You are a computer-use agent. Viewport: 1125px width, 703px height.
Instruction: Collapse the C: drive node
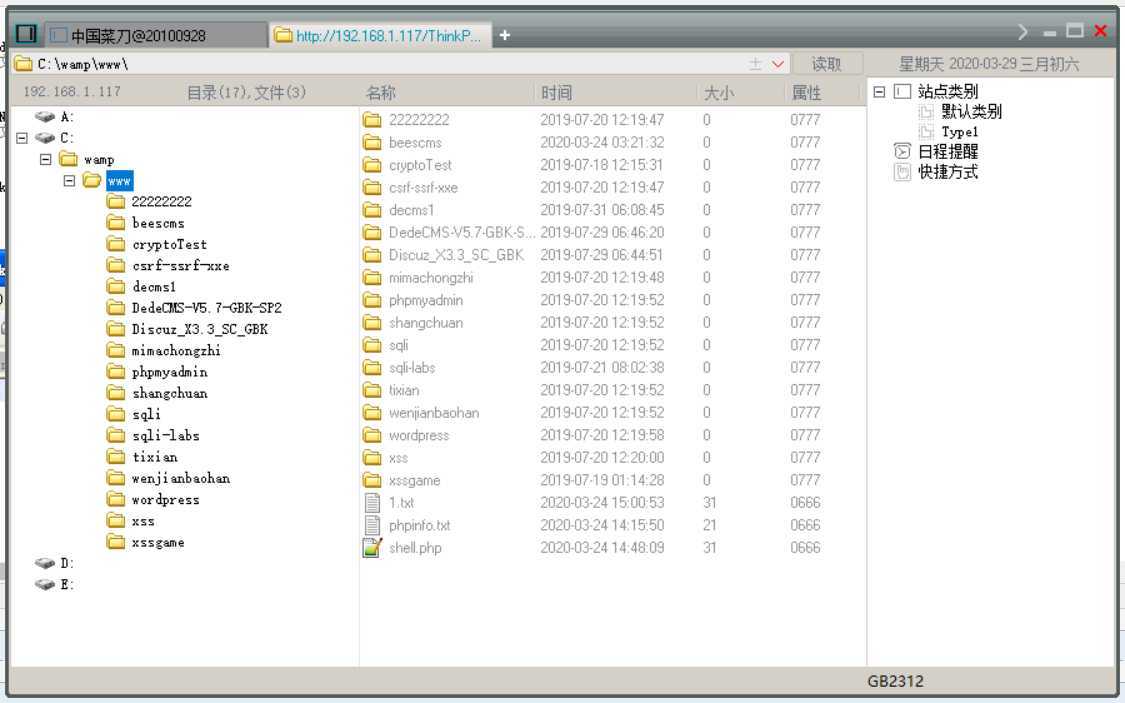[x=22, y=138]
